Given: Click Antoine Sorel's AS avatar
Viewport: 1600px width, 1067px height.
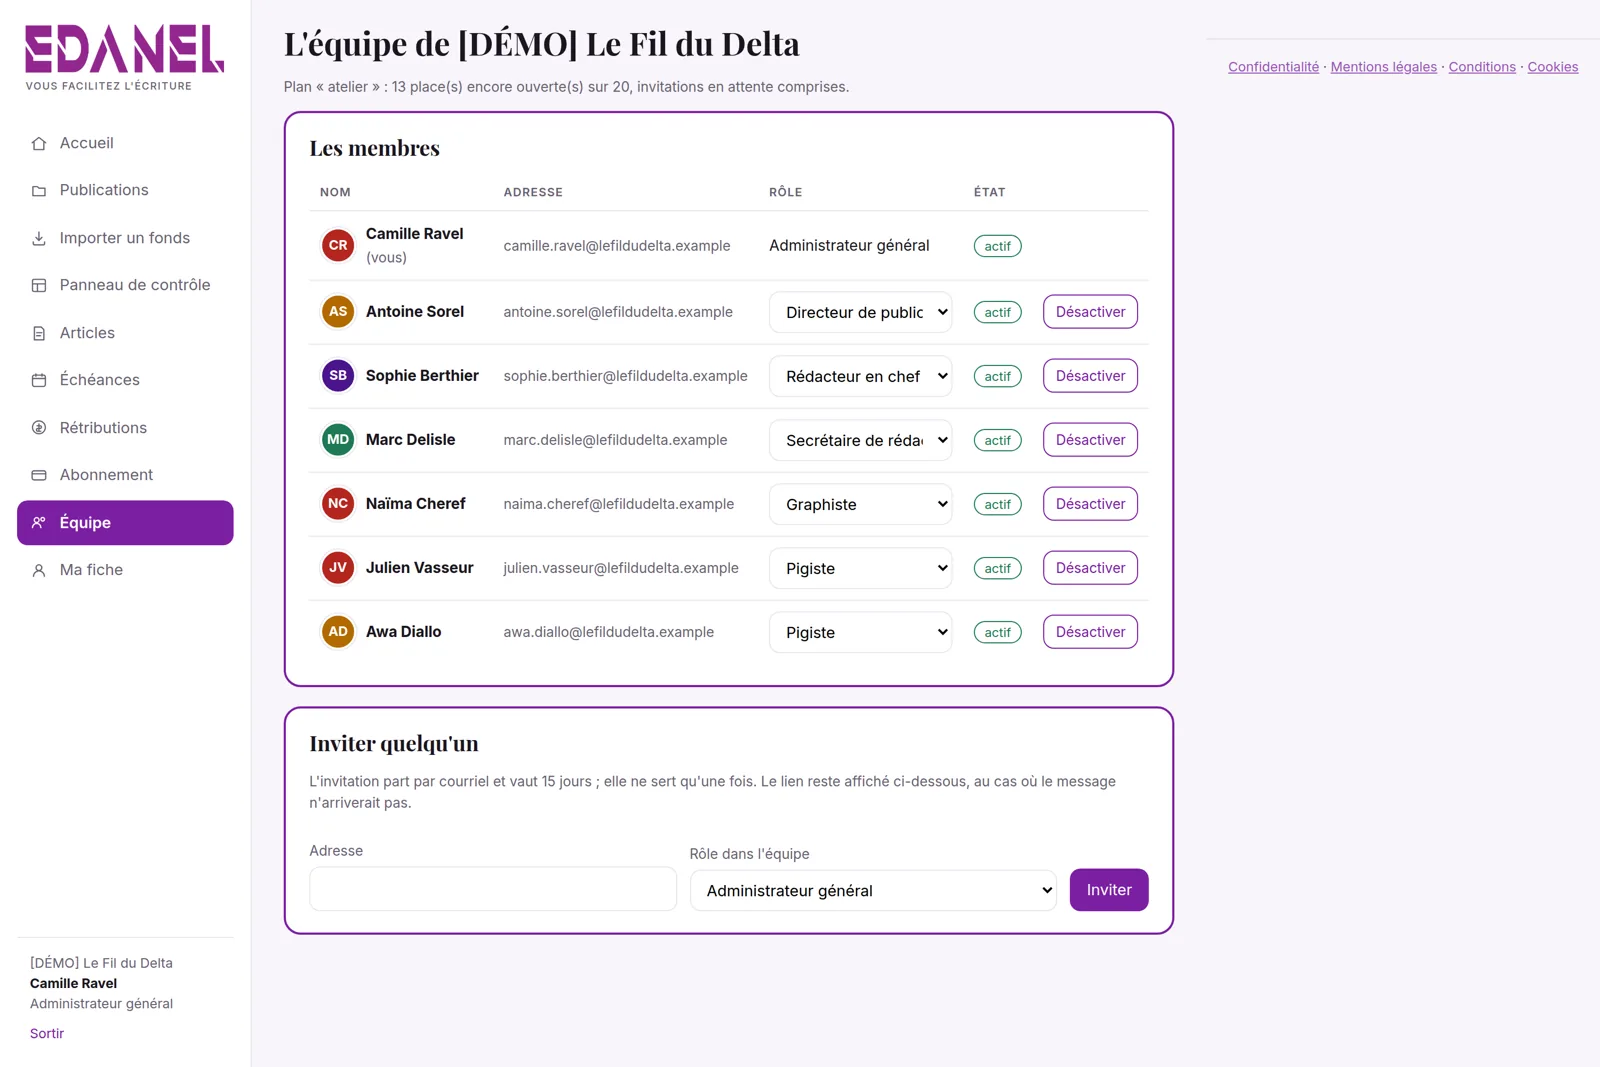Looking at the screenshot, I should tap(338, 311).
